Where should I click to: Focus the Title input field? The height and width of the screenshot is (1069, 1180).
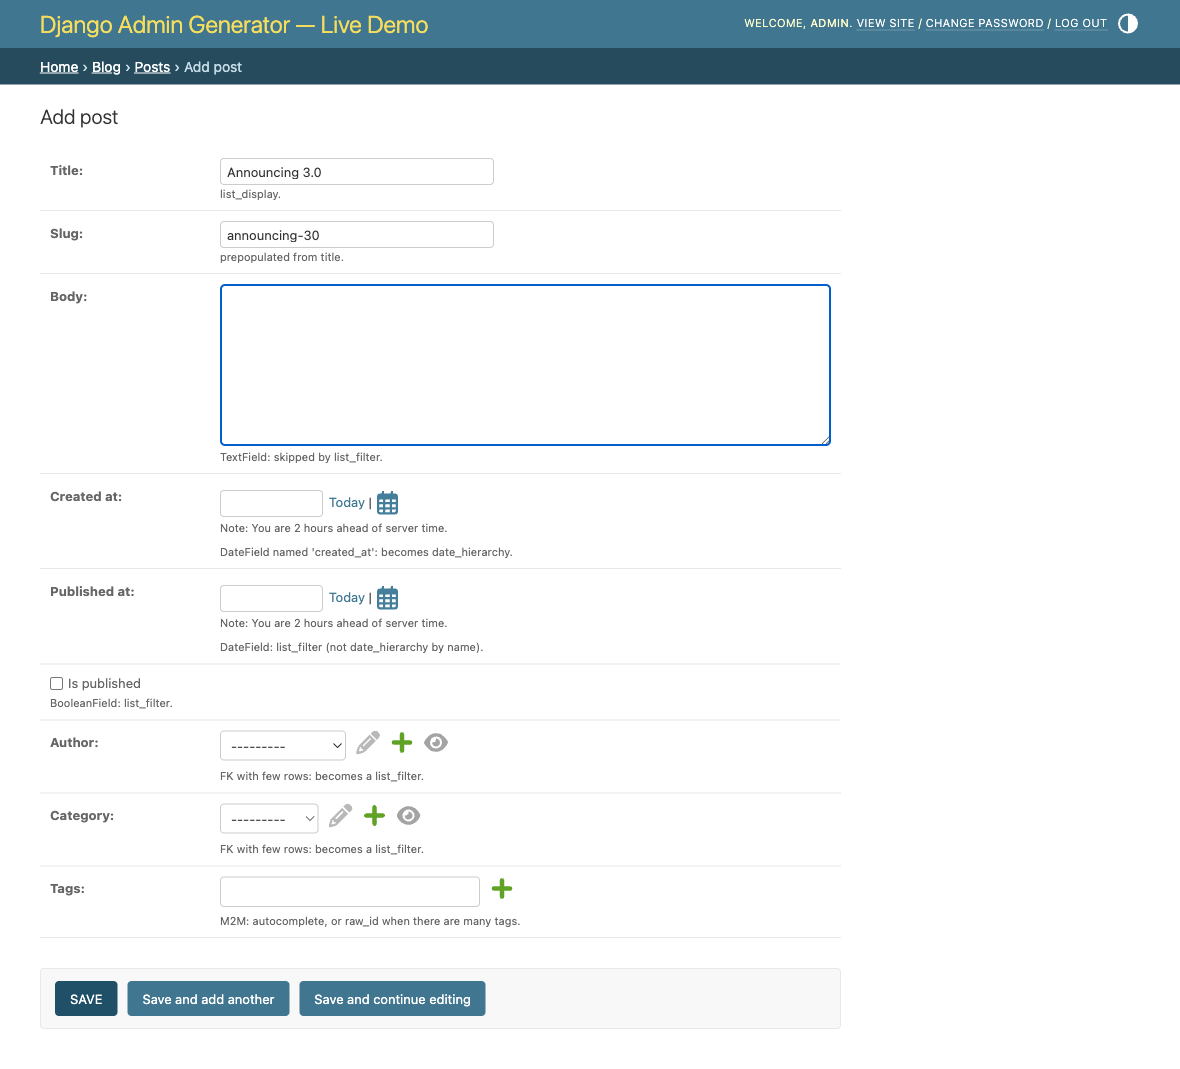click(x=357, y=172)
